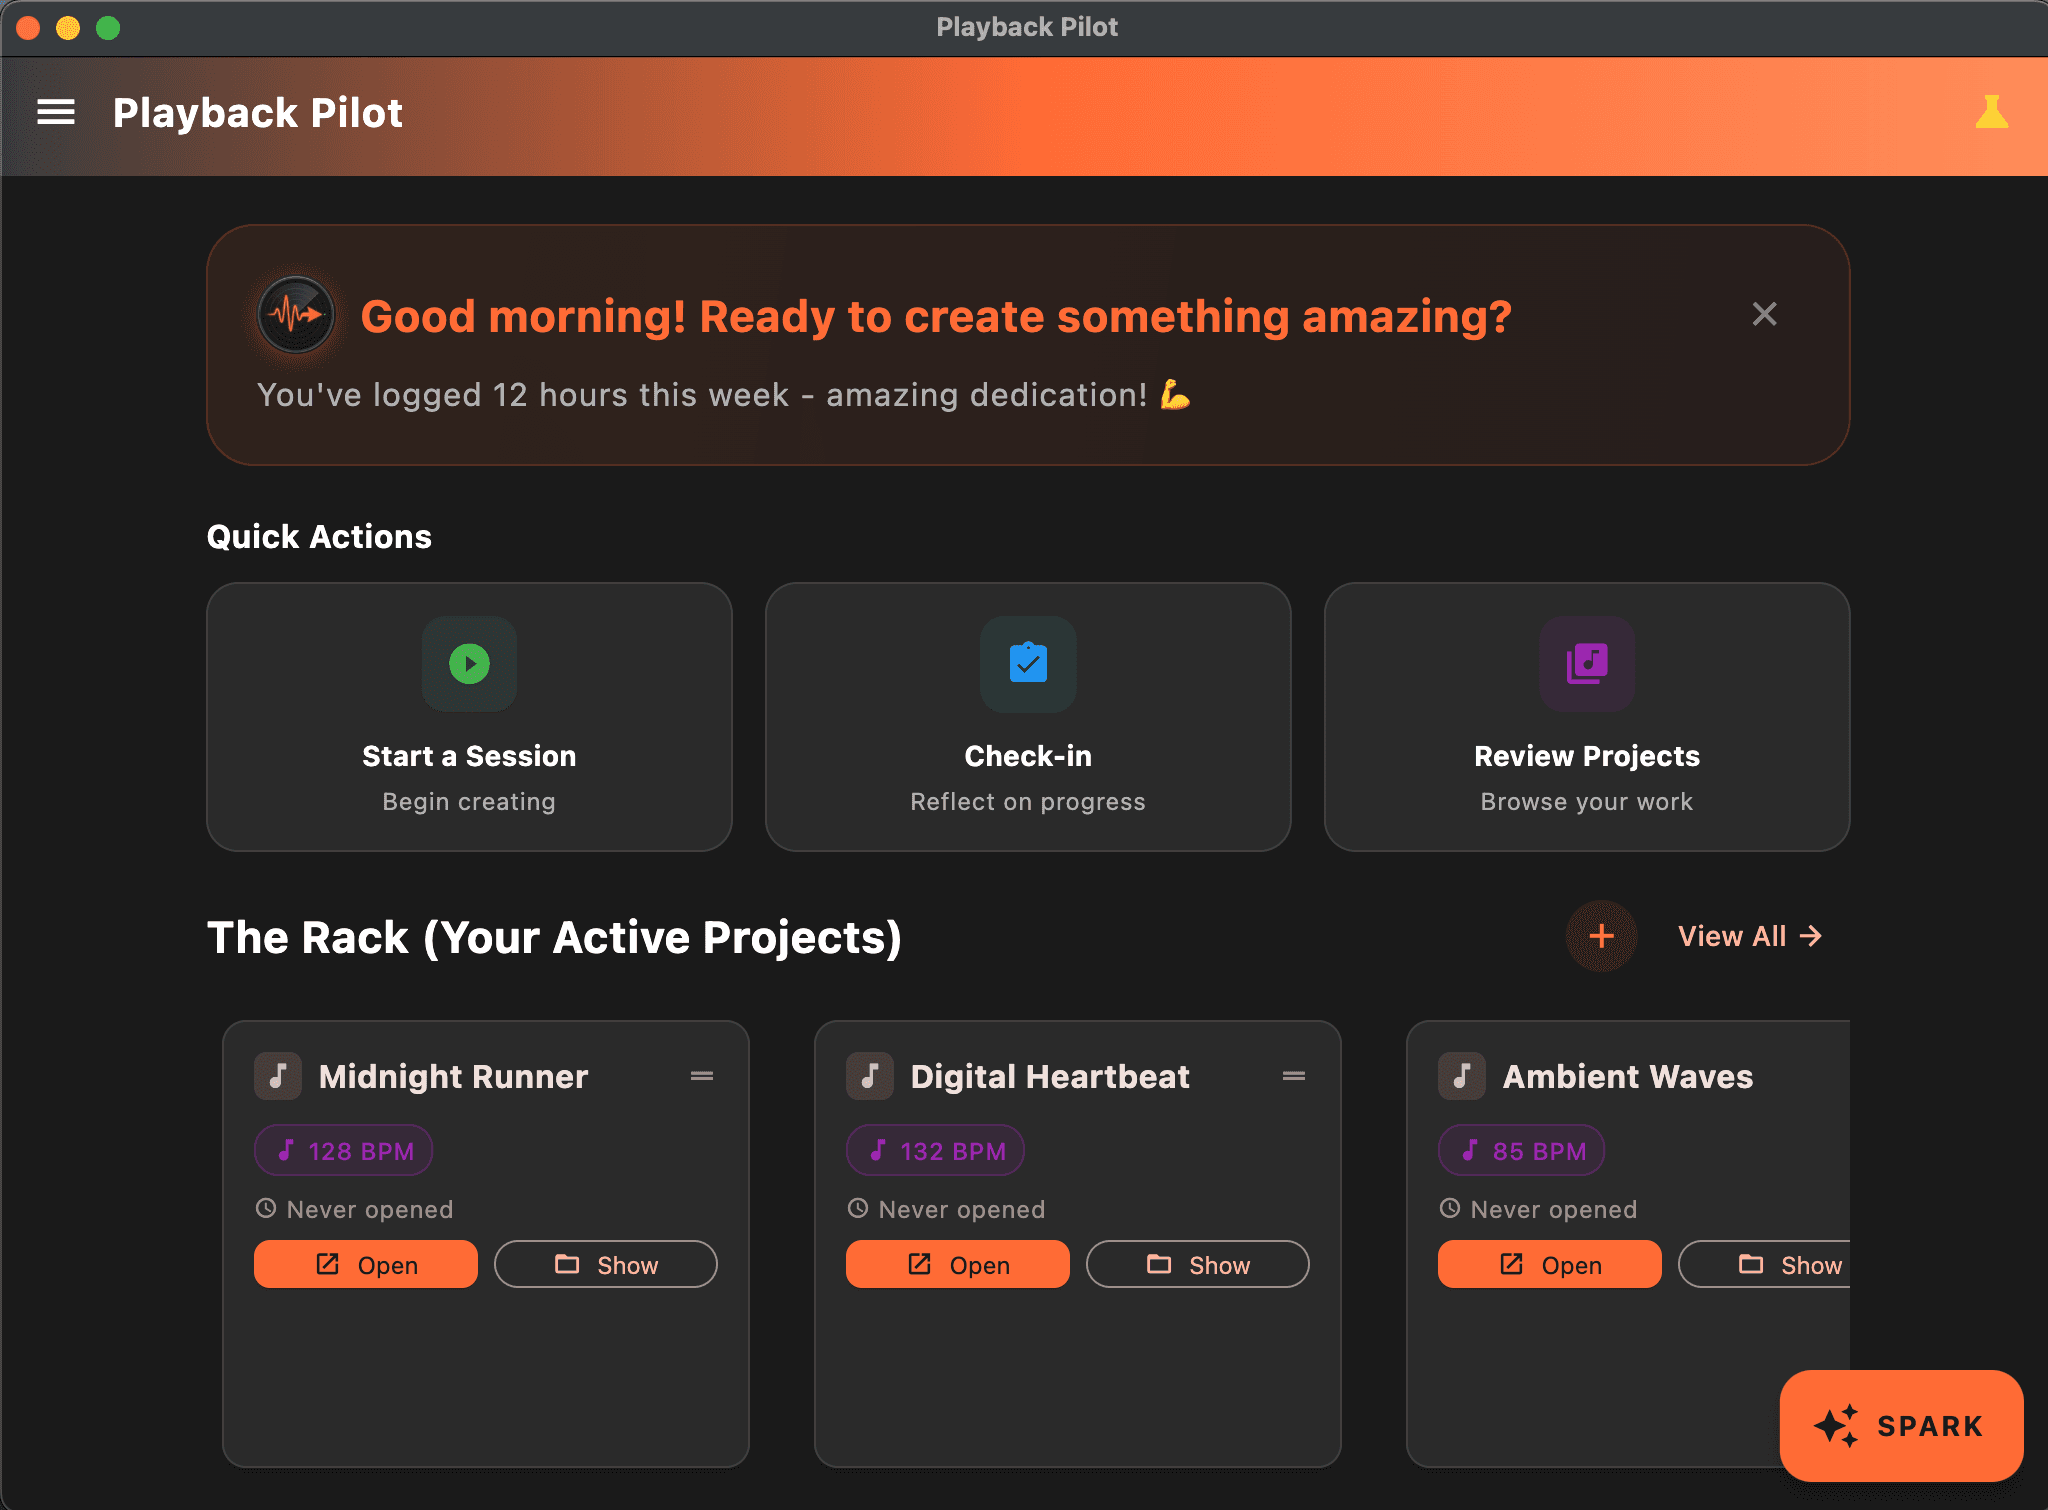
Task: Click the 132 BPM badge on Digital Heartbeat
Action: 935,1150
